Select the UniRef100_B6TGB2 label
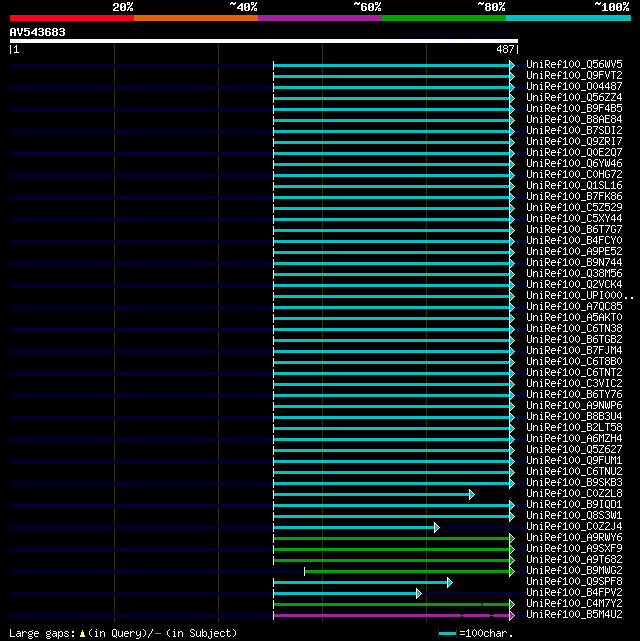This screenshot has width=640, height=641. 574,340
